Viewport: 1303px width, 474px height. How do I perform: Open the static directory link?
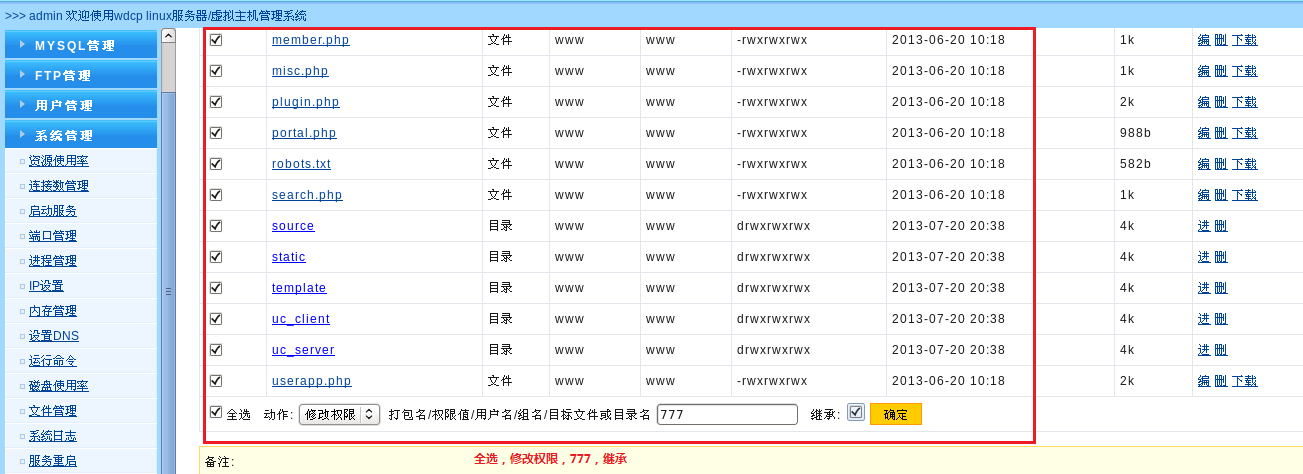click(289, 257)
